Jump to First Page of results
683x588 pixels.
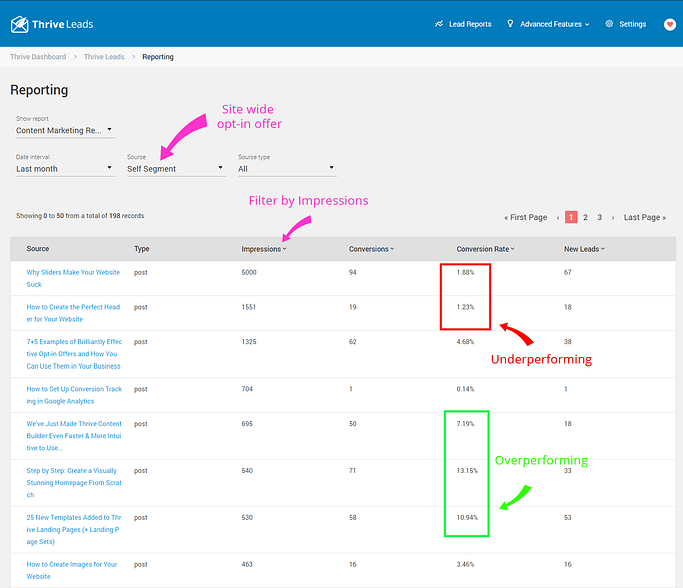click(526, 217)
